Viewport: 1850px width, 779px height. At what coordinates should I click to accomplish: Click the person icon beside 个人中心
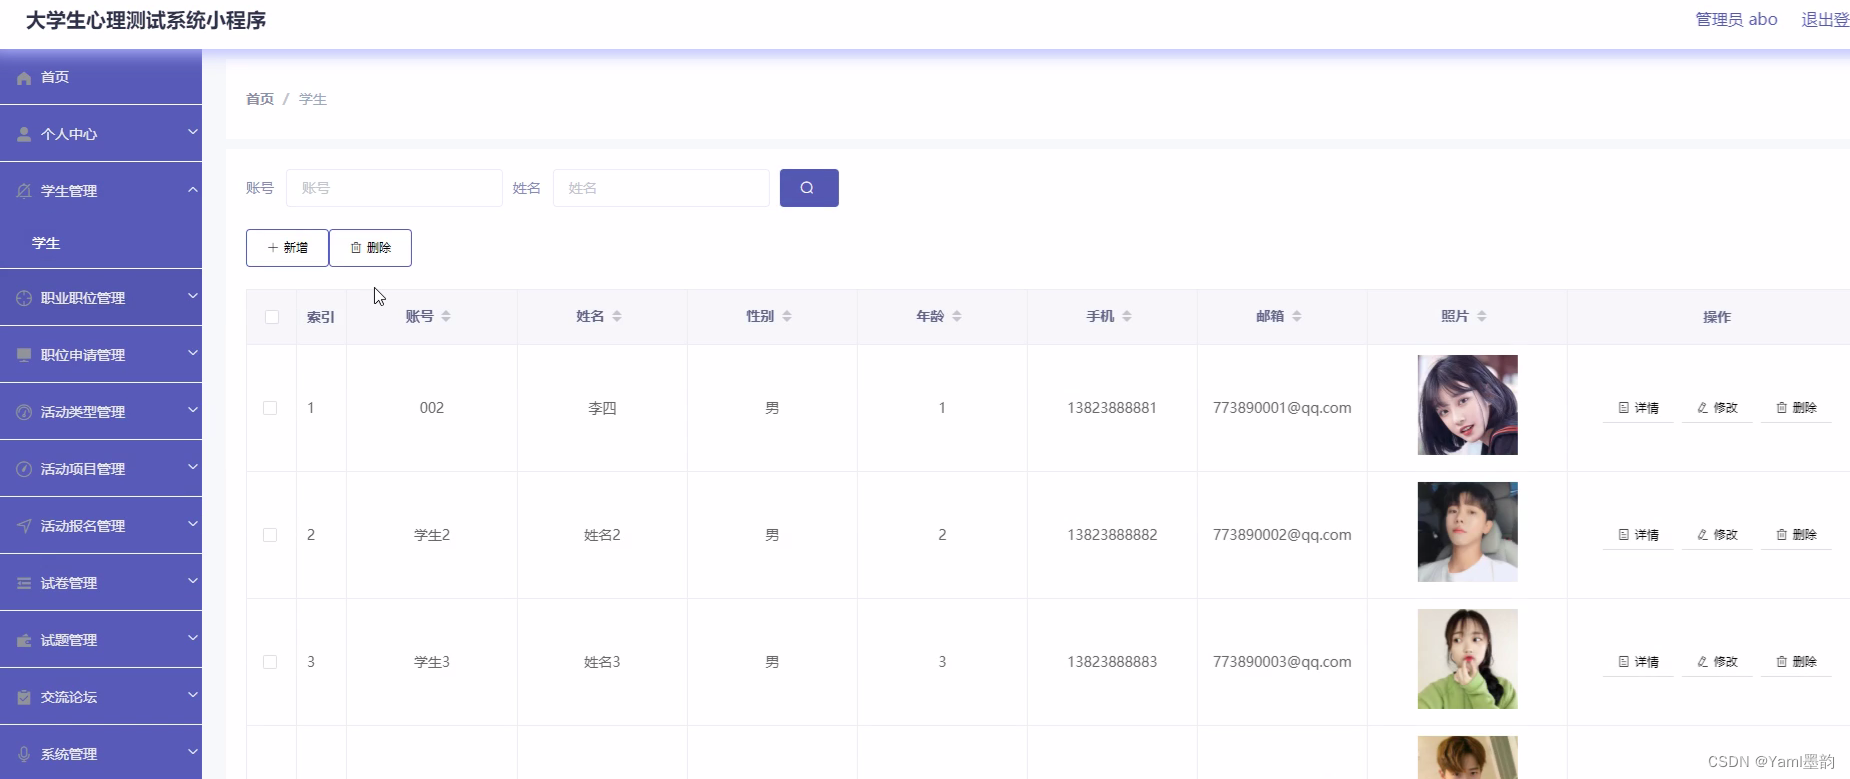tap(24, 134)
